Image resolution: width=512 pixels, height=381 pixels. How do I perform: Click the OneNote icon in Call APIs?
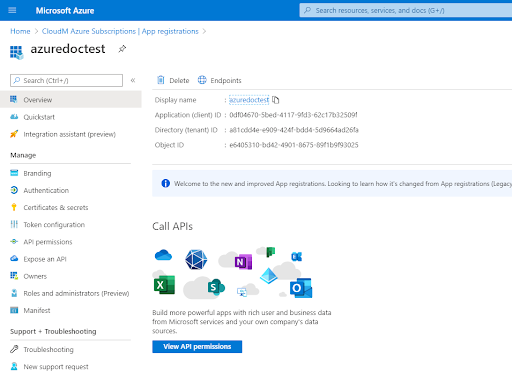click(243, 262)
